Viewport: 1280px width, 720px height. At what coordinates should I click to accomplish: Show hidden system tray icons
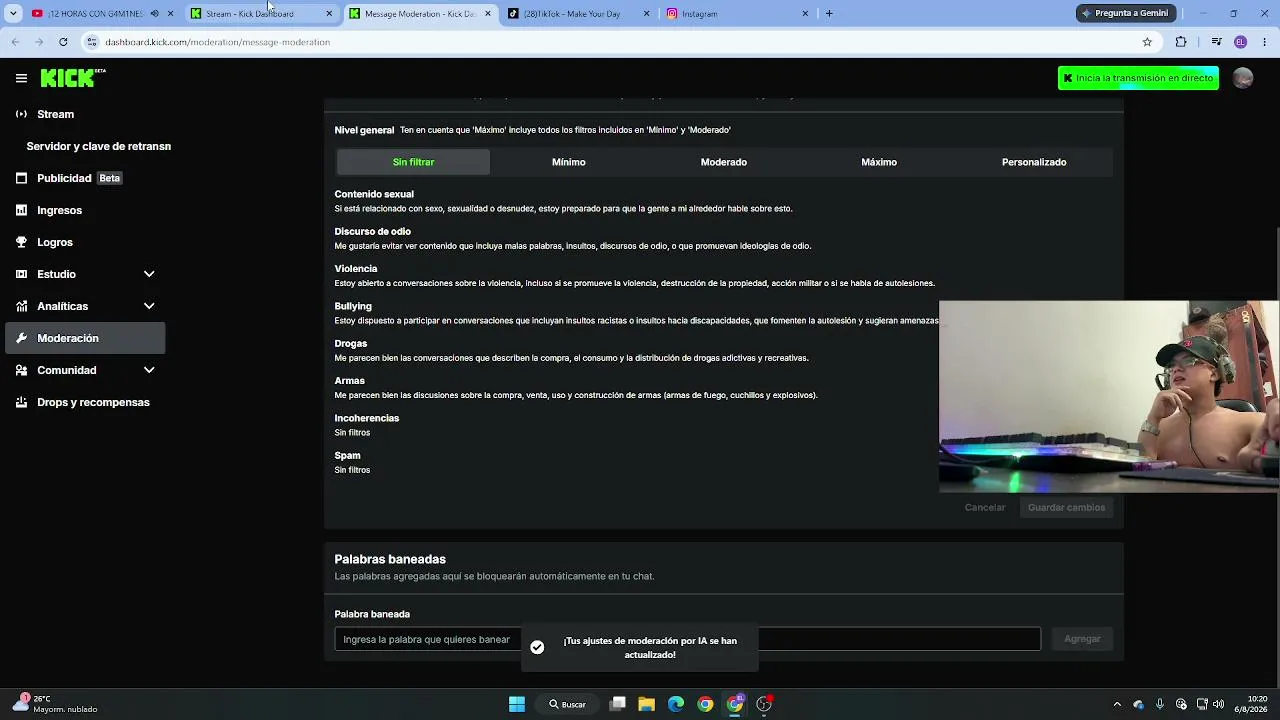click(x=1117, y=704)
